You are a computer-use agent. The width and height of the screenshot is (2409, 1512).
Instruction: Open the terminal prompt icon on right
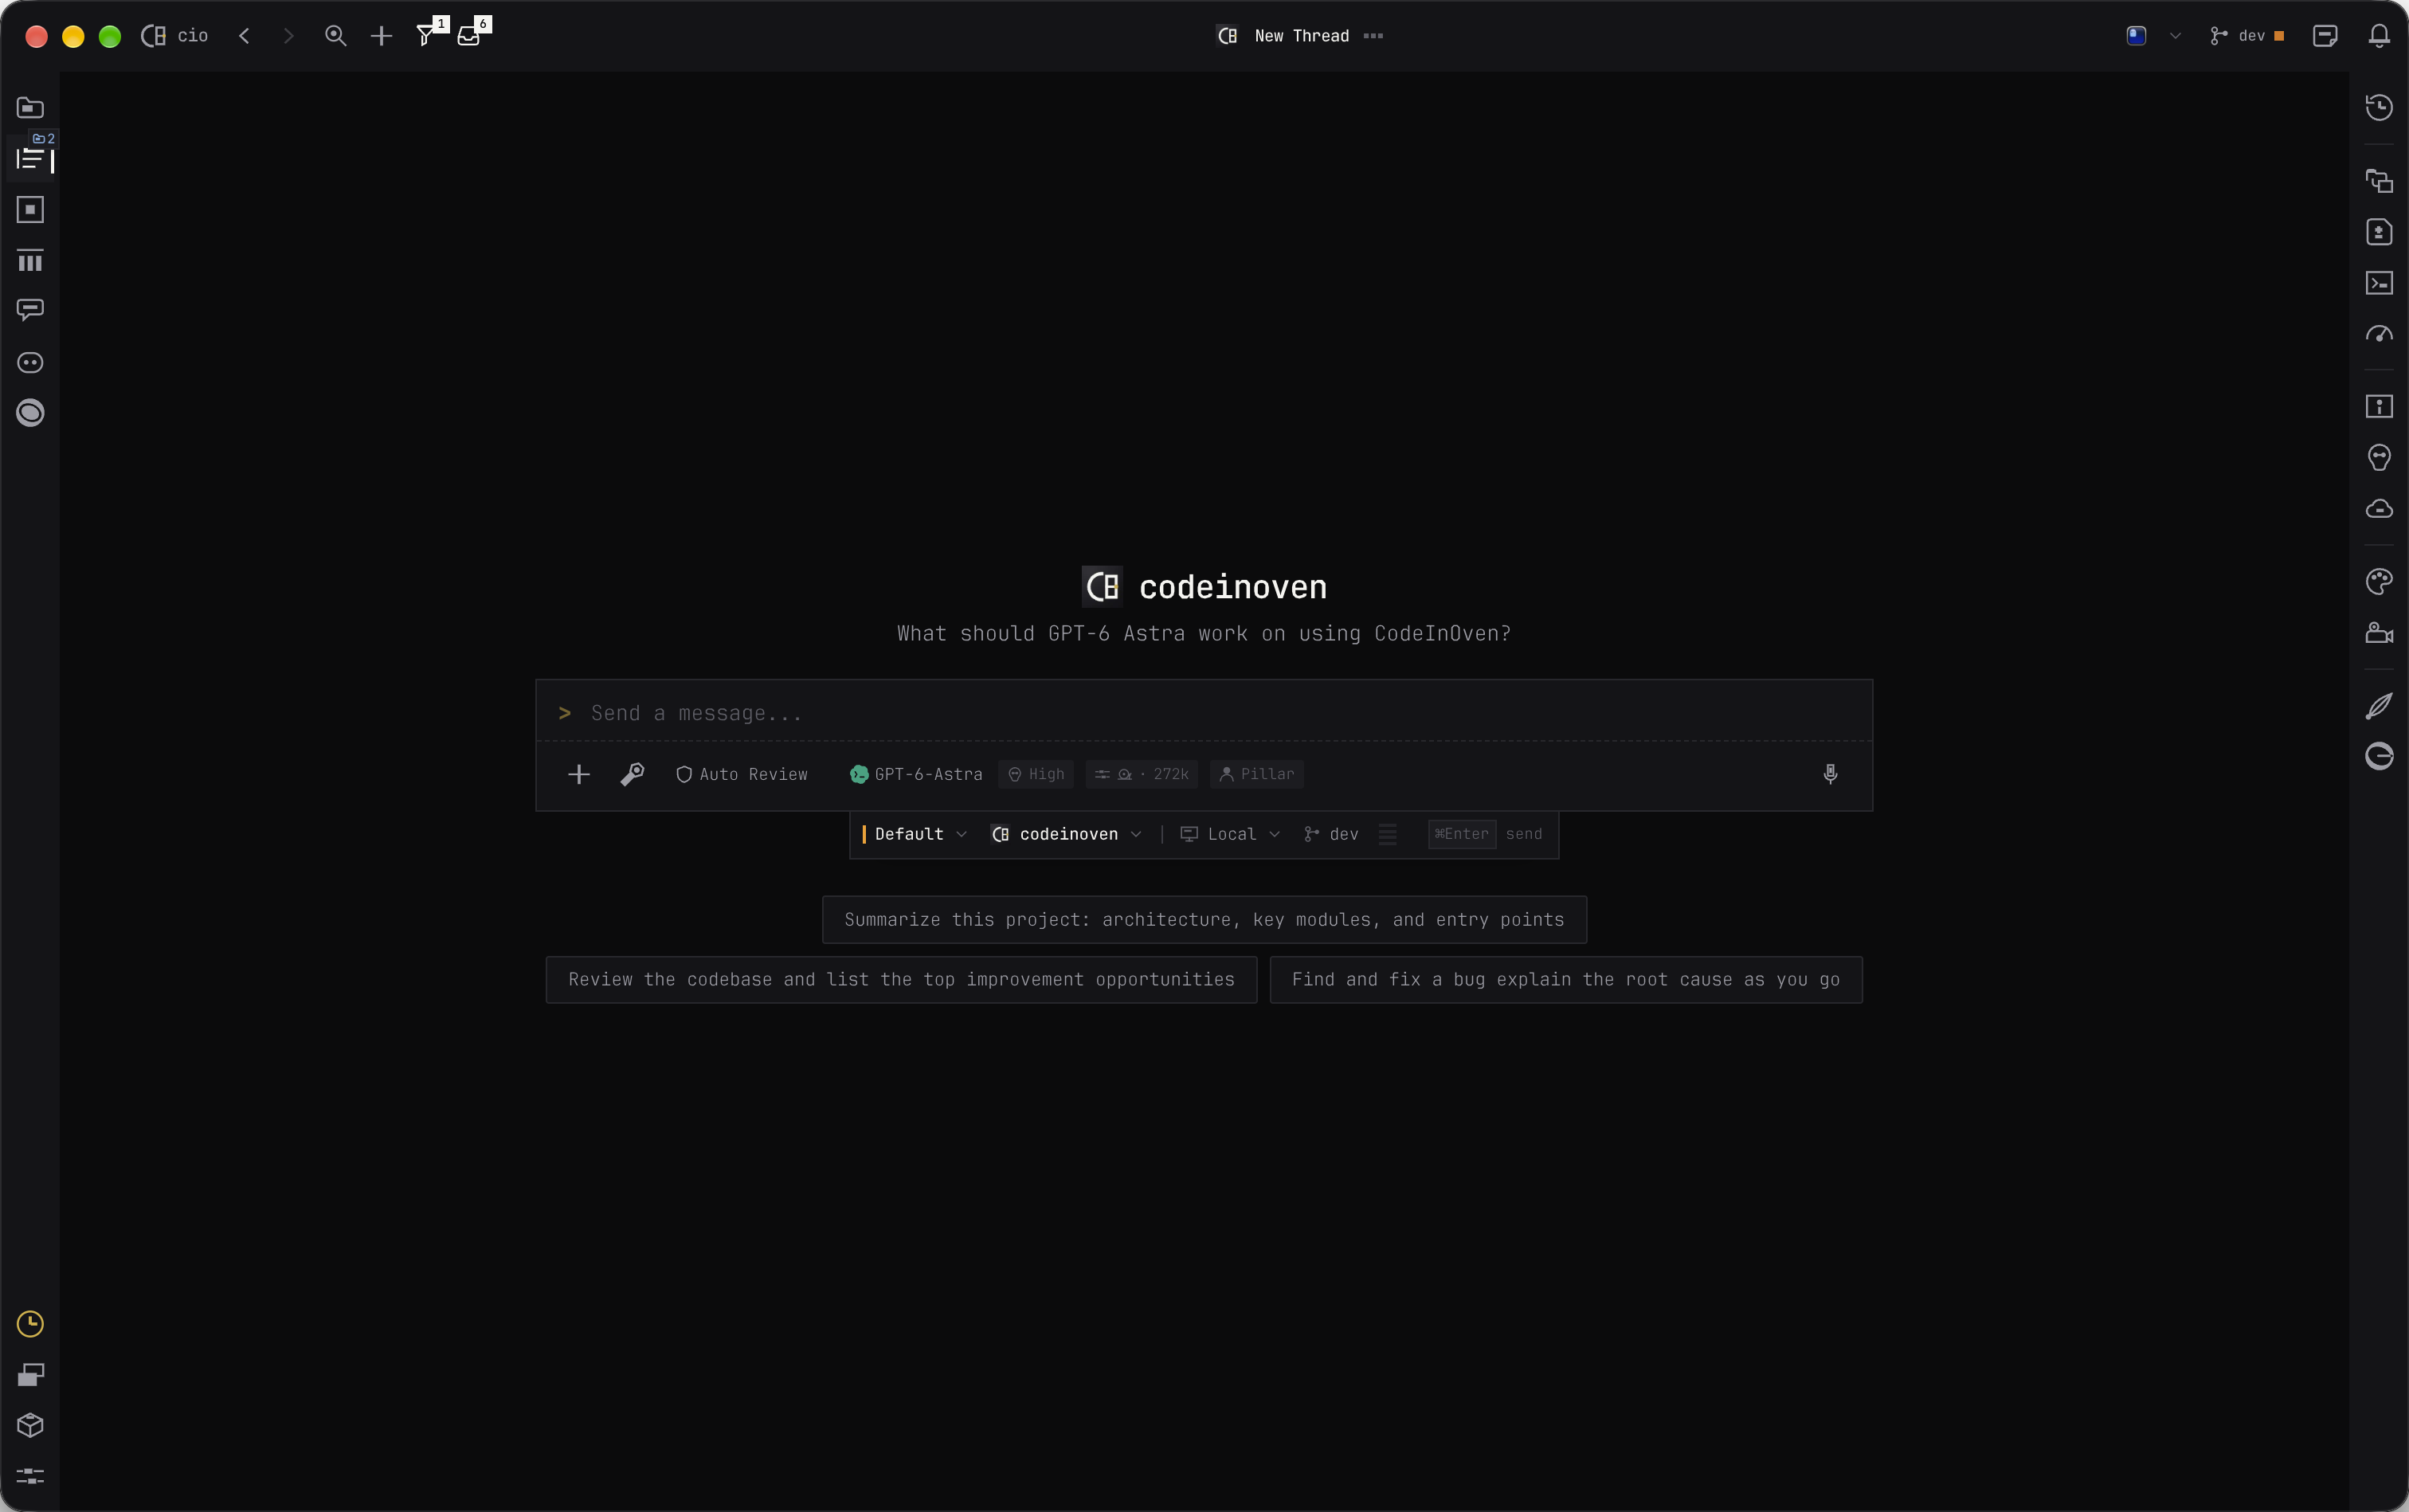point(2379,283)
